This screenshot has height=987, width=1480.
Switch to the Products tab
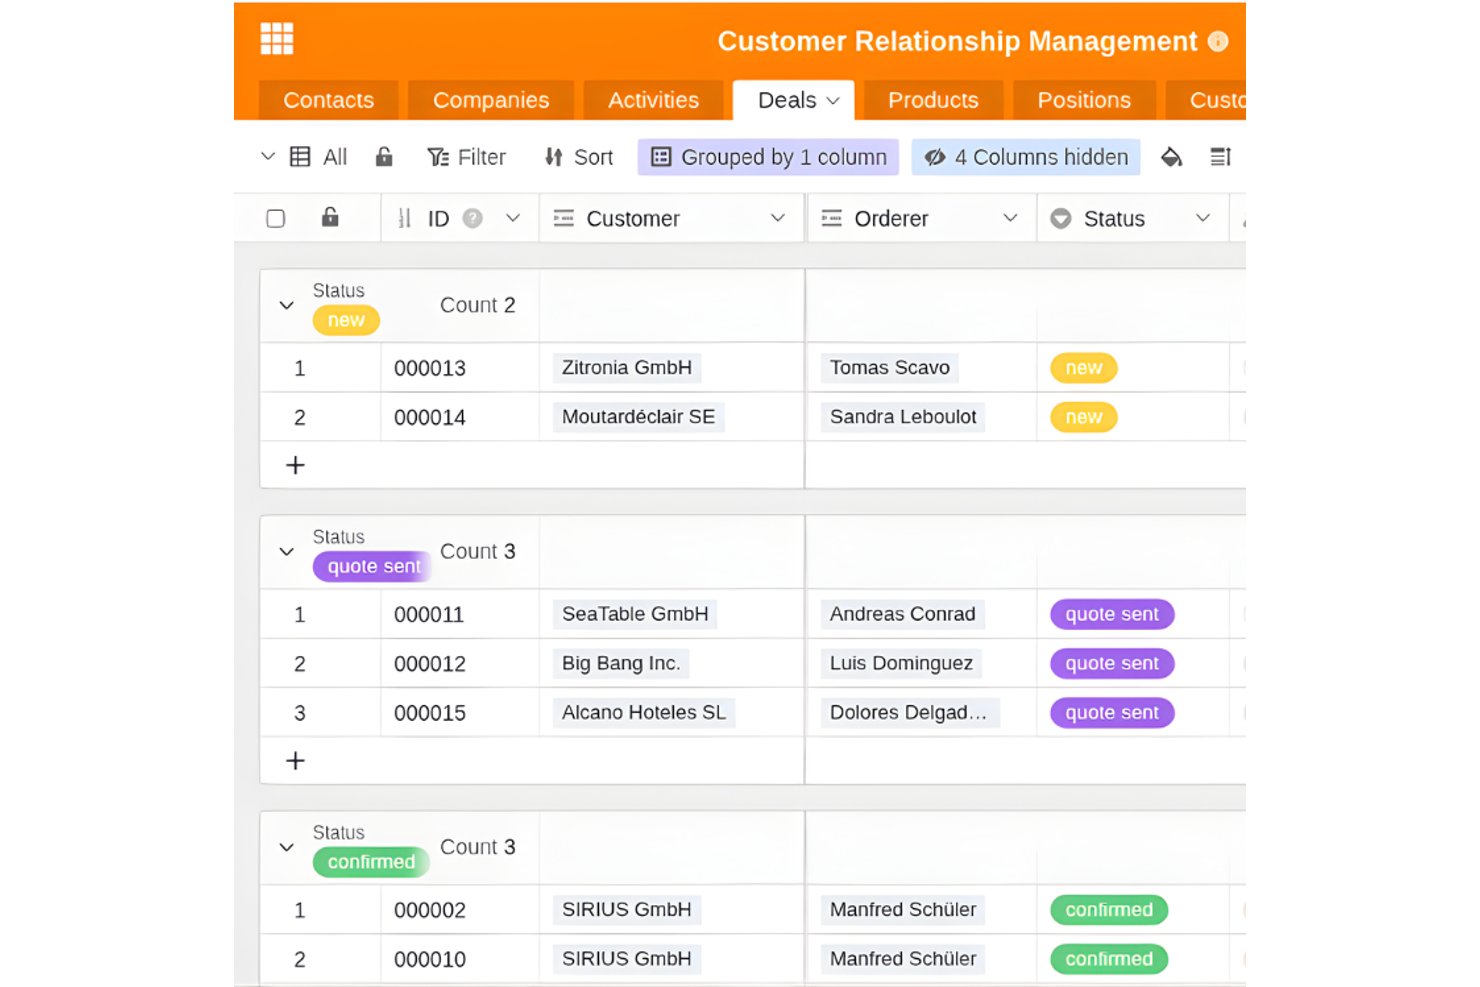[933, 100]
